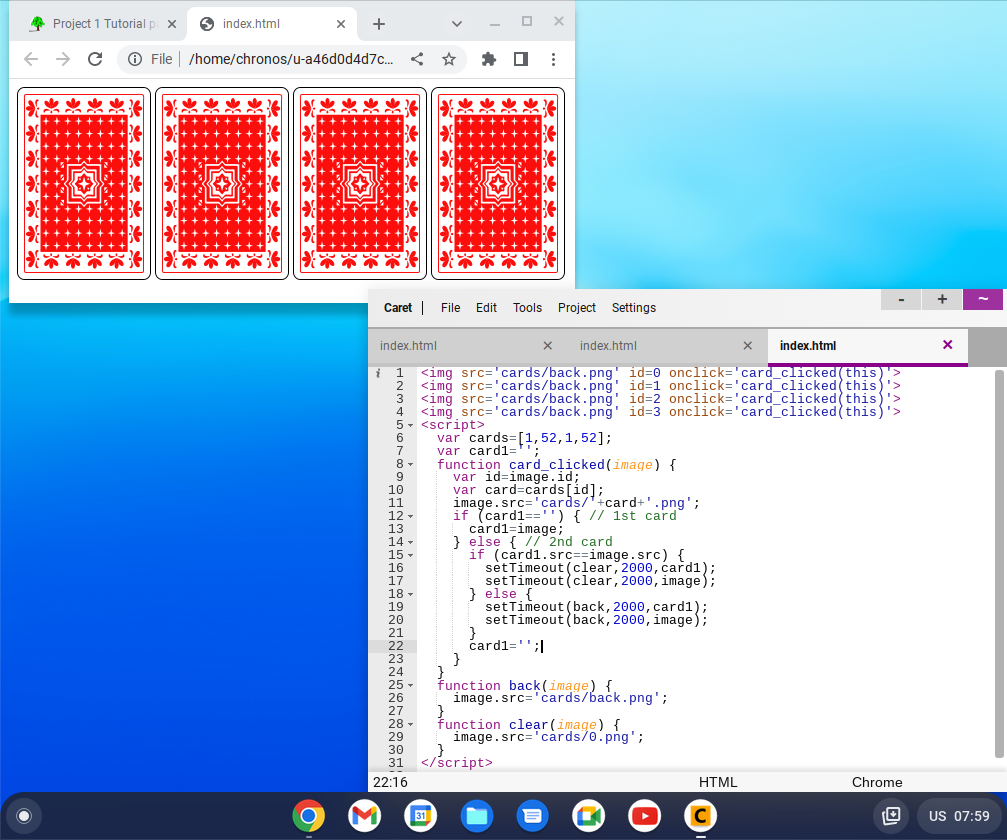Collapse card_clicked function fold at line 8

click(411, 464)
